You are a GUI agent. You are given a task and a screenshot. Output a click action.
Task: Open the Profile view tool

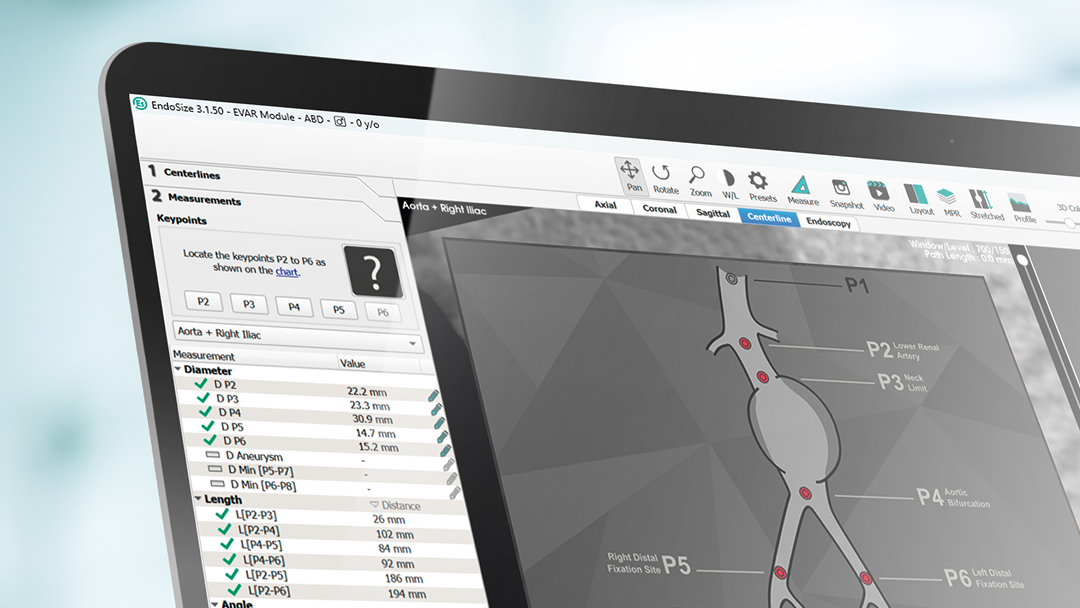[x=1022, y=207]
